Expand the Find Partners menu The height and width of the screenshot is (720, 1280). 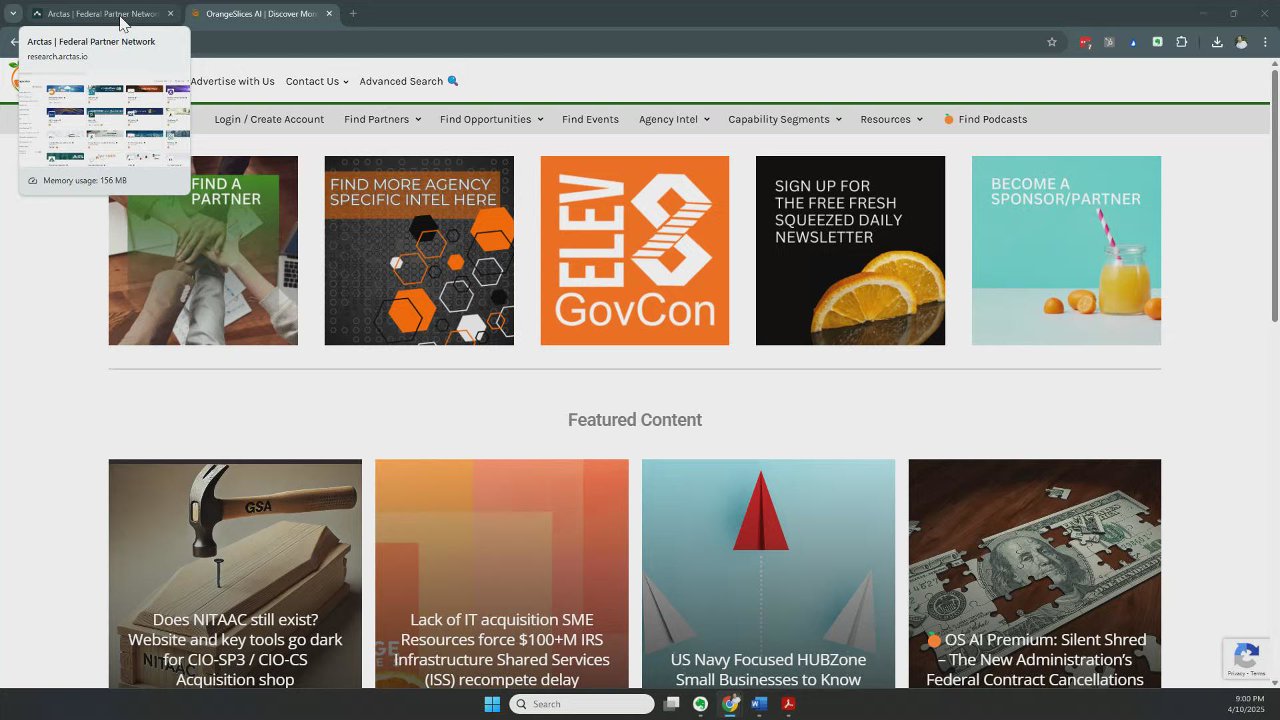(382, 119)
